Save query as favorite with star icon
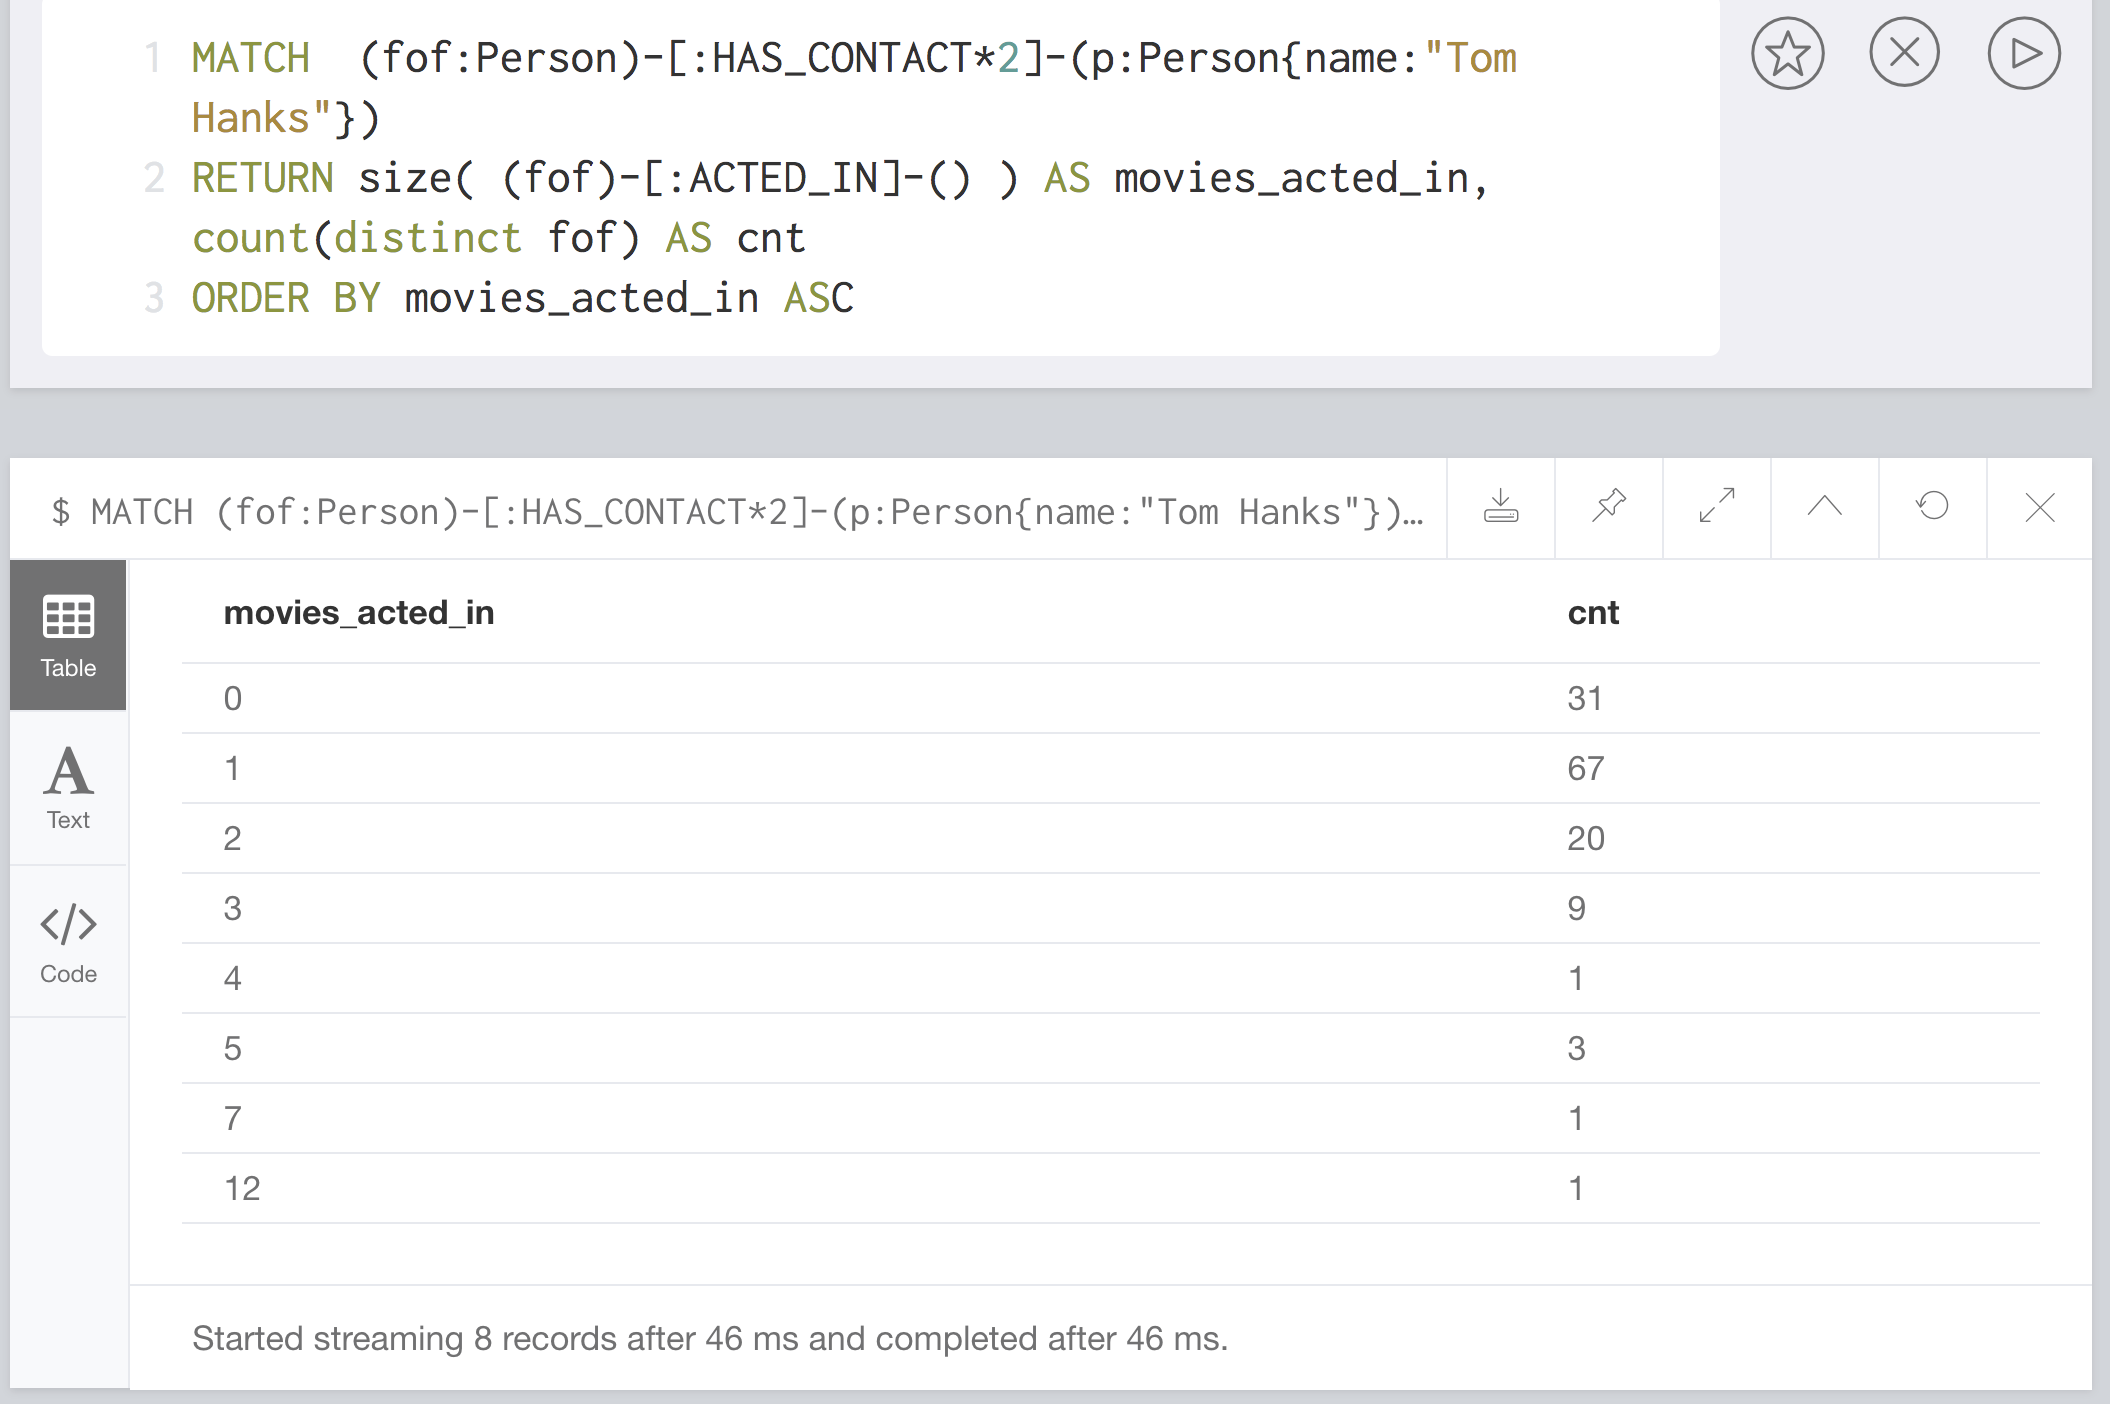Screen dimensions: 2110x1404 (x=1787, y=54)
